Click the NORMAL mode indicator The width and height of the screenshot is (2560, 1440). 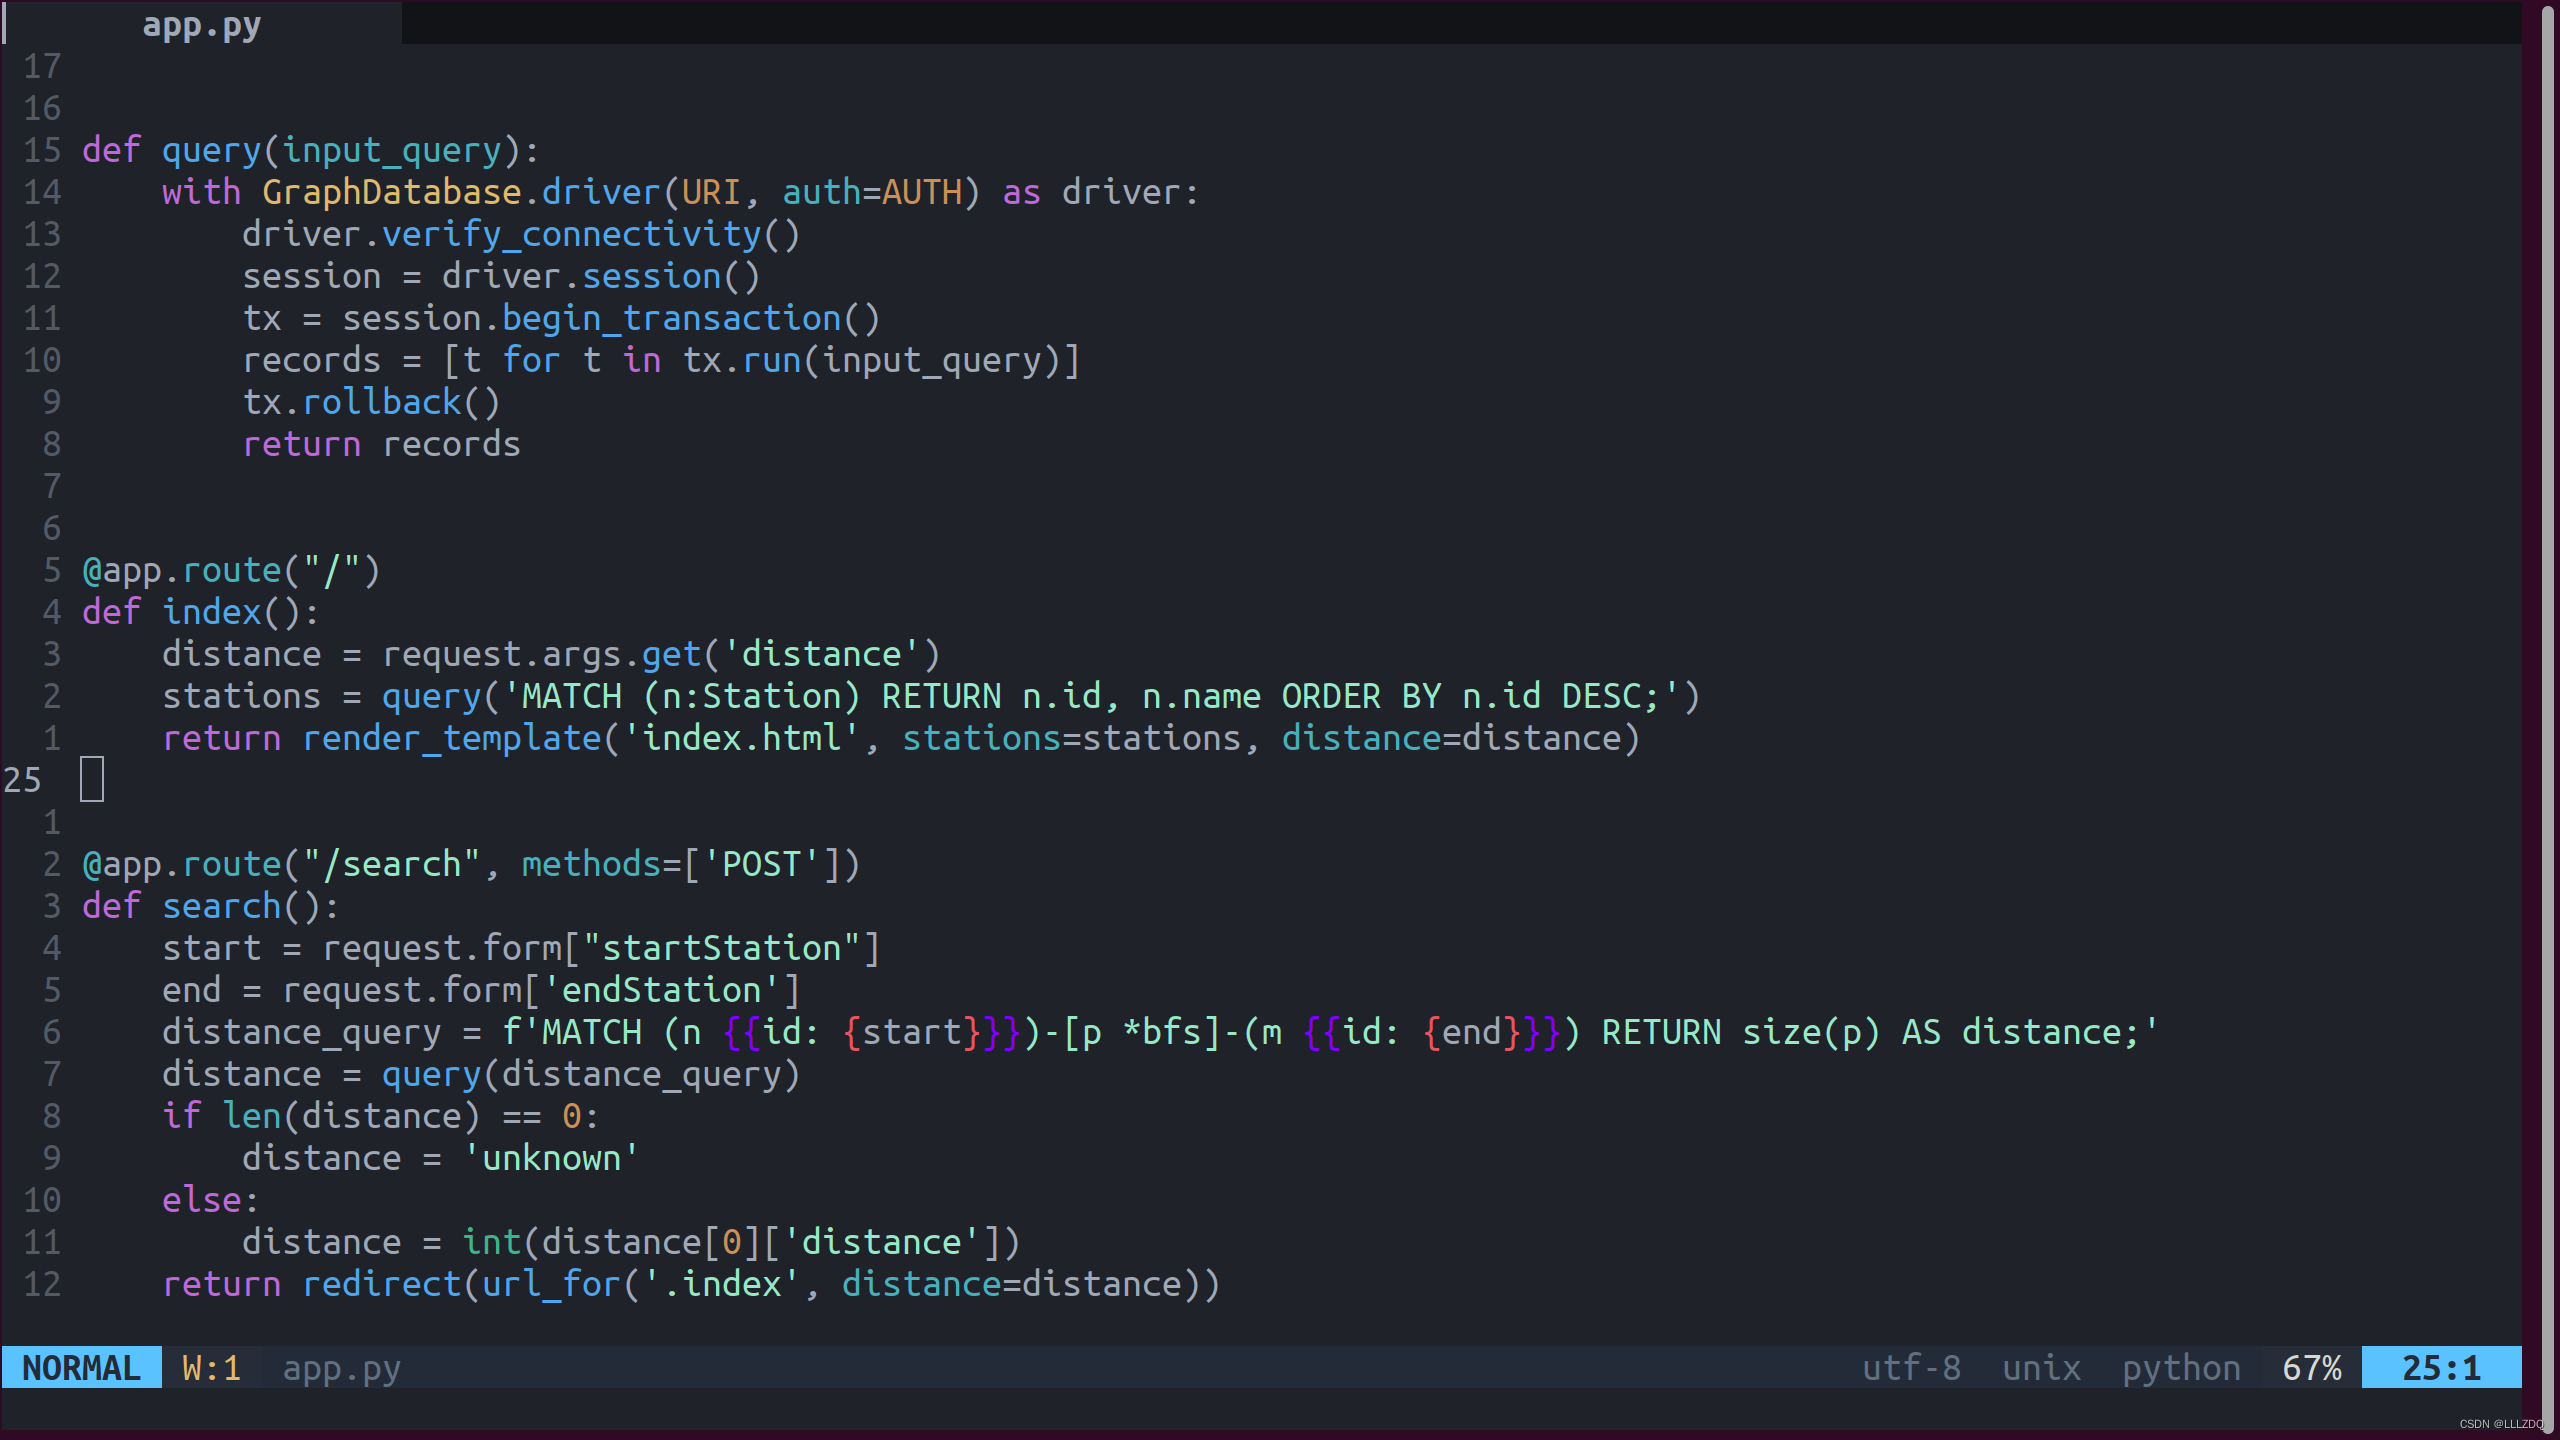pyautogui.click(x=81, y=1368)
